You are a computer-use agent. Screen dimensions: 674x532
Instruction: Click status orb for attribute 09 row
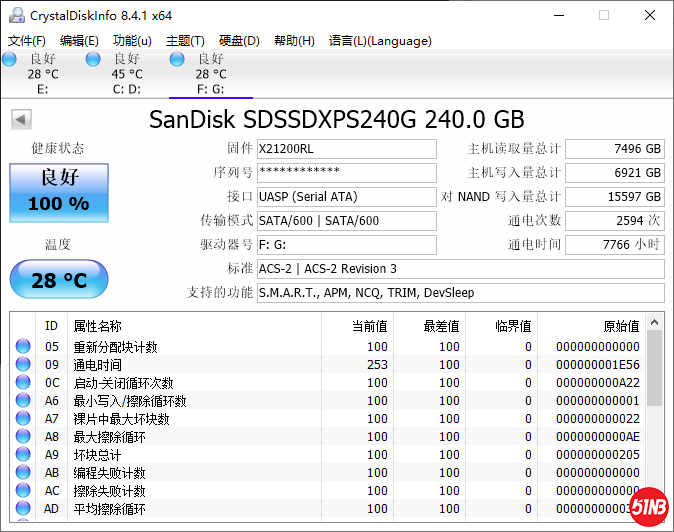[23, 365]
